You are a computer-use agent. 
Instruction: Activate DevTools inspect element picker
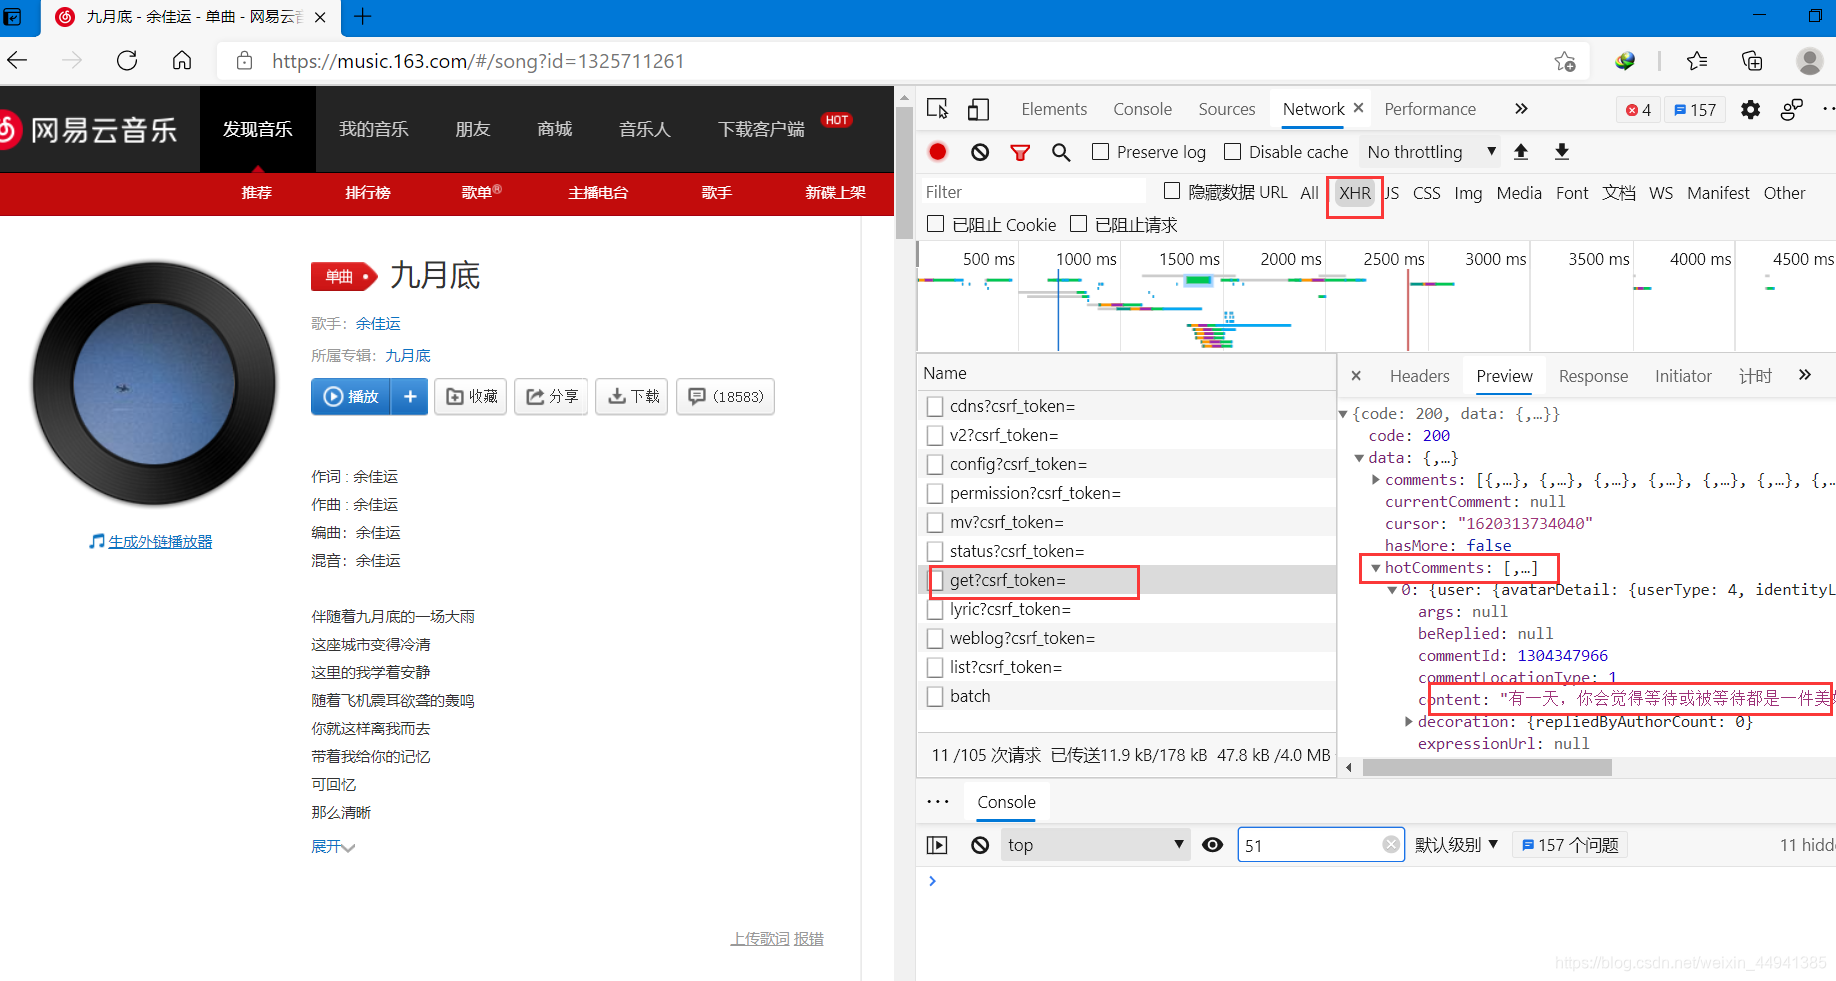pos(938,109)
